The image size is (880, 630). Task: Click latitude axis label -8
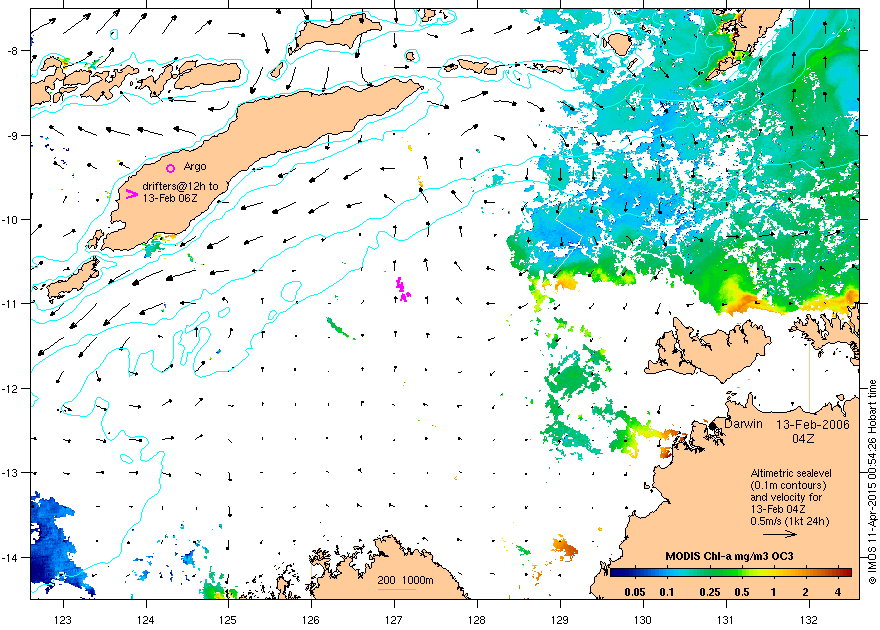[13, 50]
